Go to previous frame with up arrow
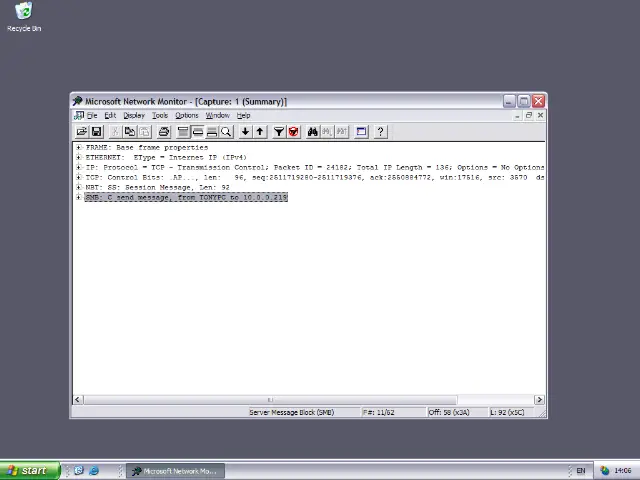Viewport: 640px width, 480px height. point(260,131)
